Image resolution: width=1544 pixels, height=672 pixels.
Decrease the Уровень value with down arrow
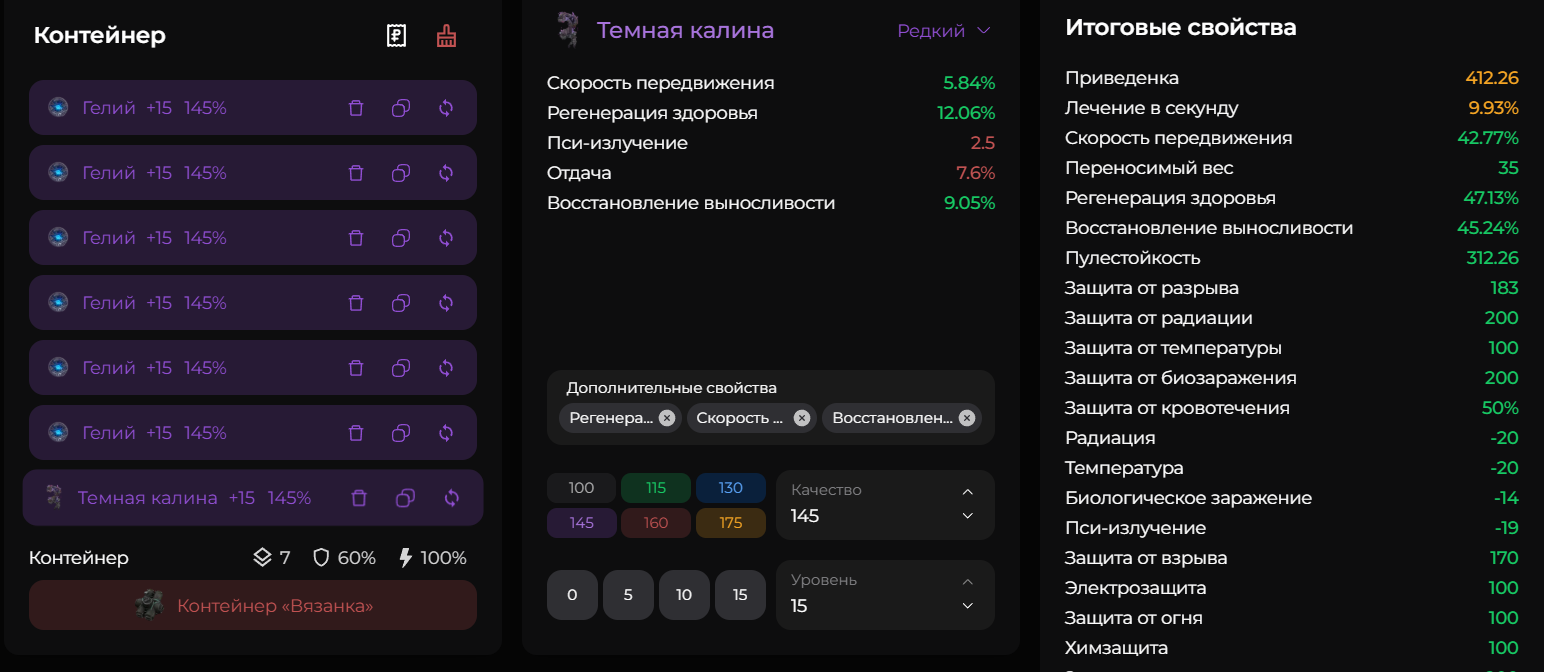[x=967, y=605]
